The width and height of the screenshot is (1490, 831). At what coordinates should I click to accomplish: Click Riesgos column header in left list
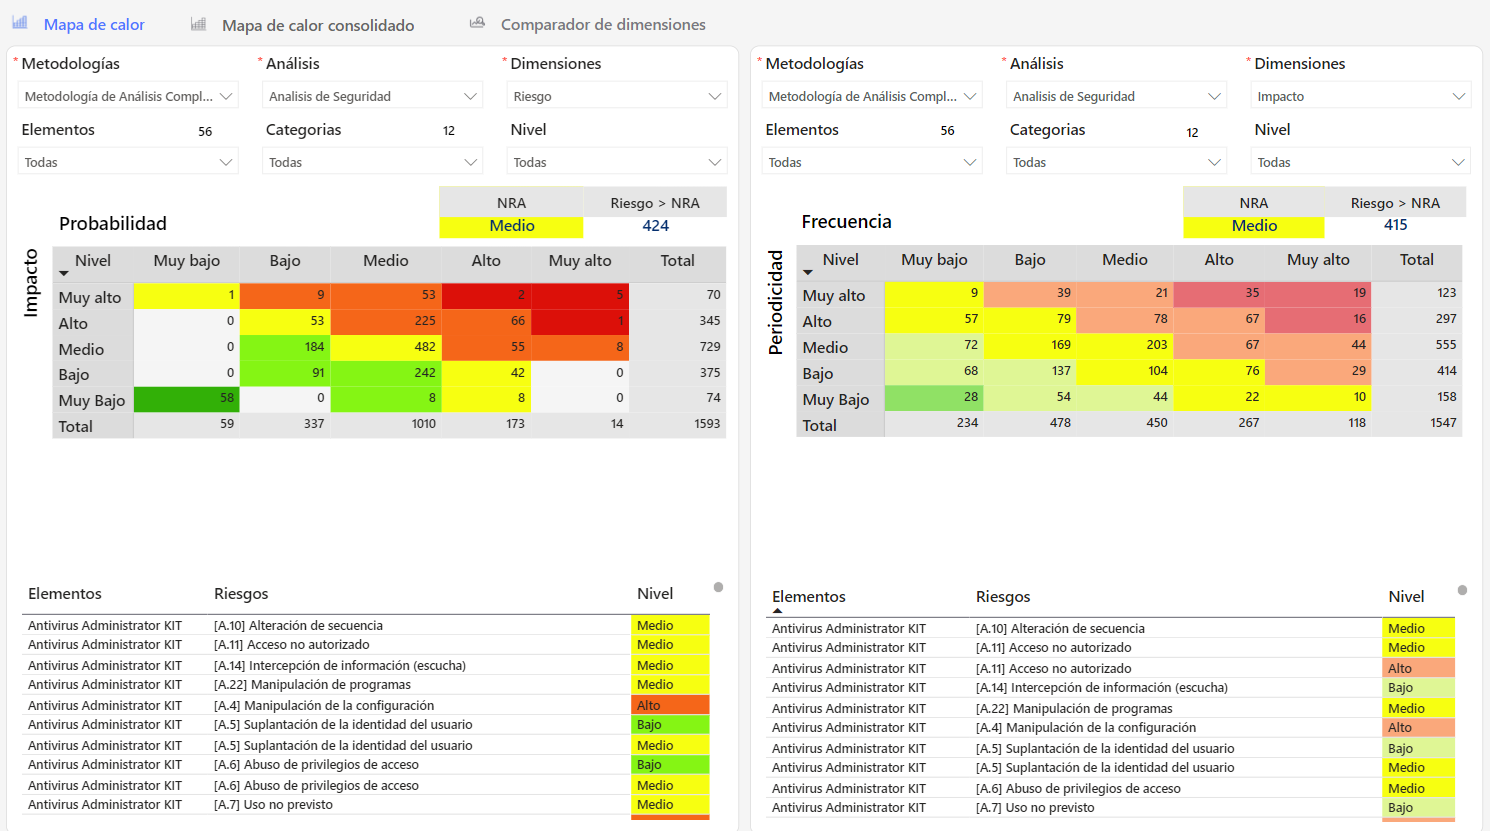point(241,594)
